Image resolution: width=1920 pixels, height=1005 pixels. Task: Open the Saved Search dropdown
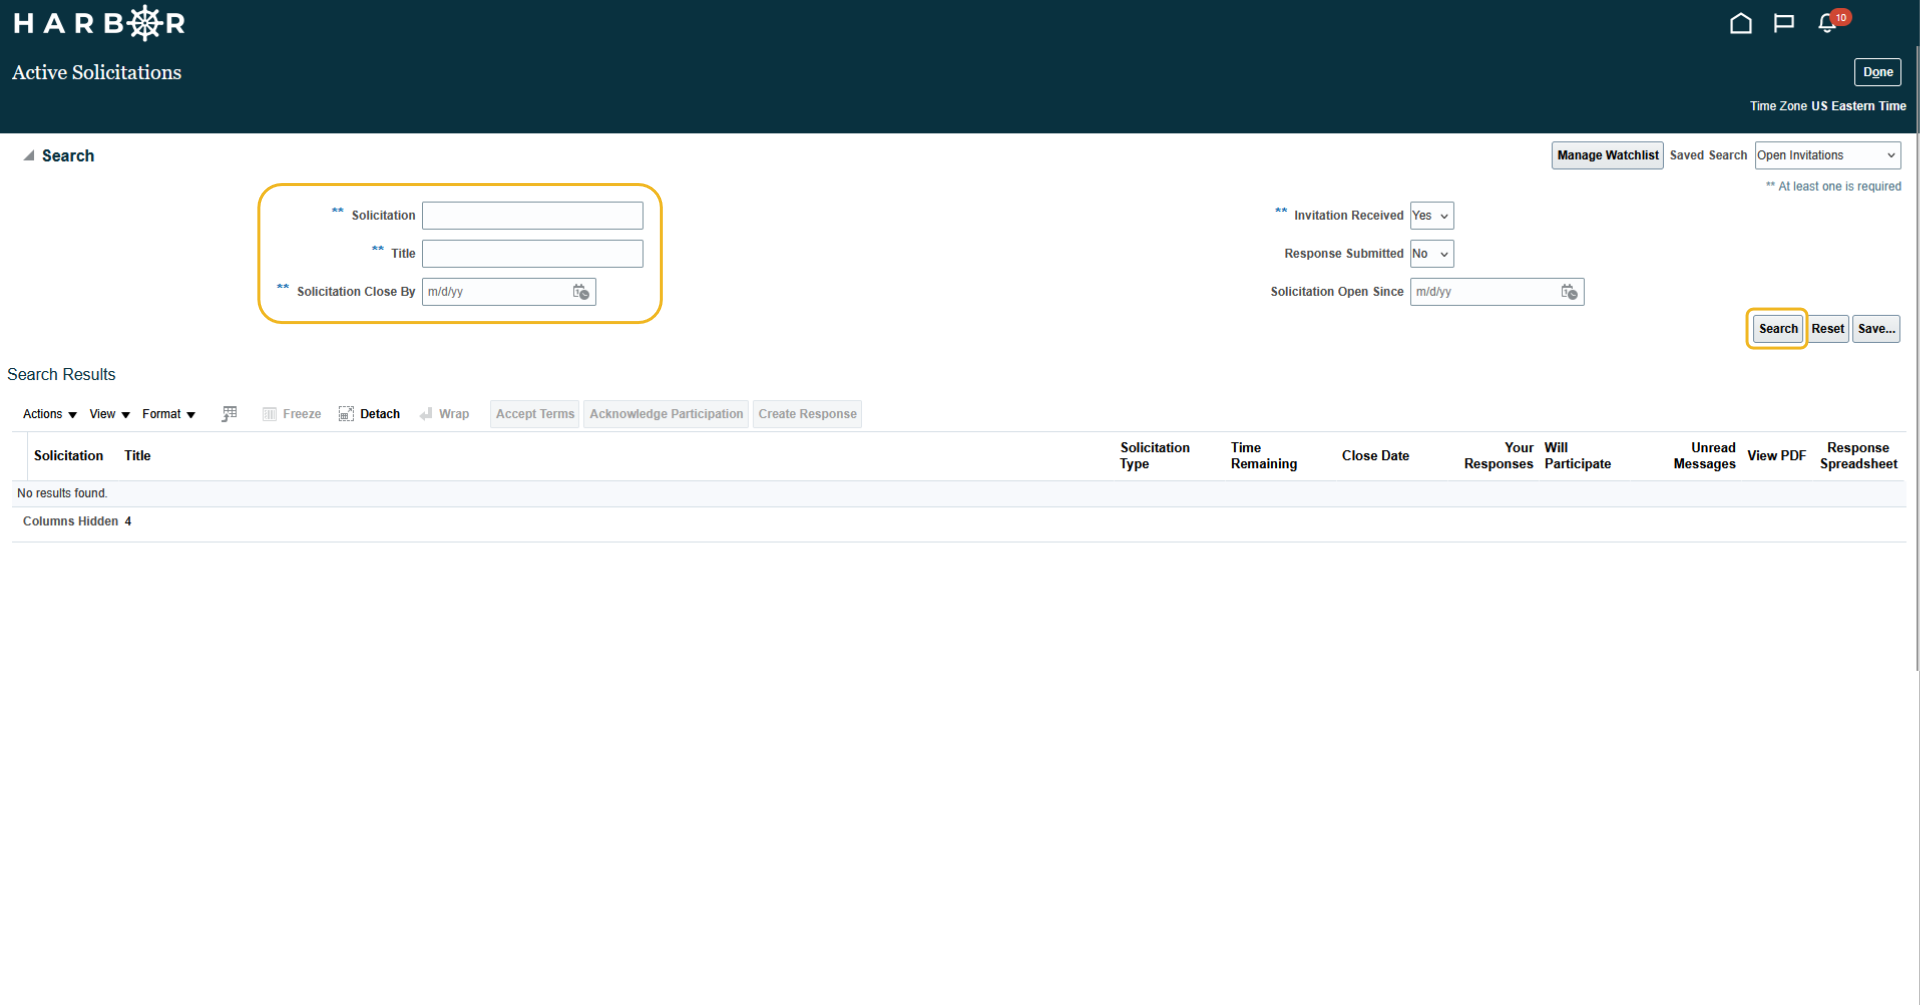coord(1827,155)
